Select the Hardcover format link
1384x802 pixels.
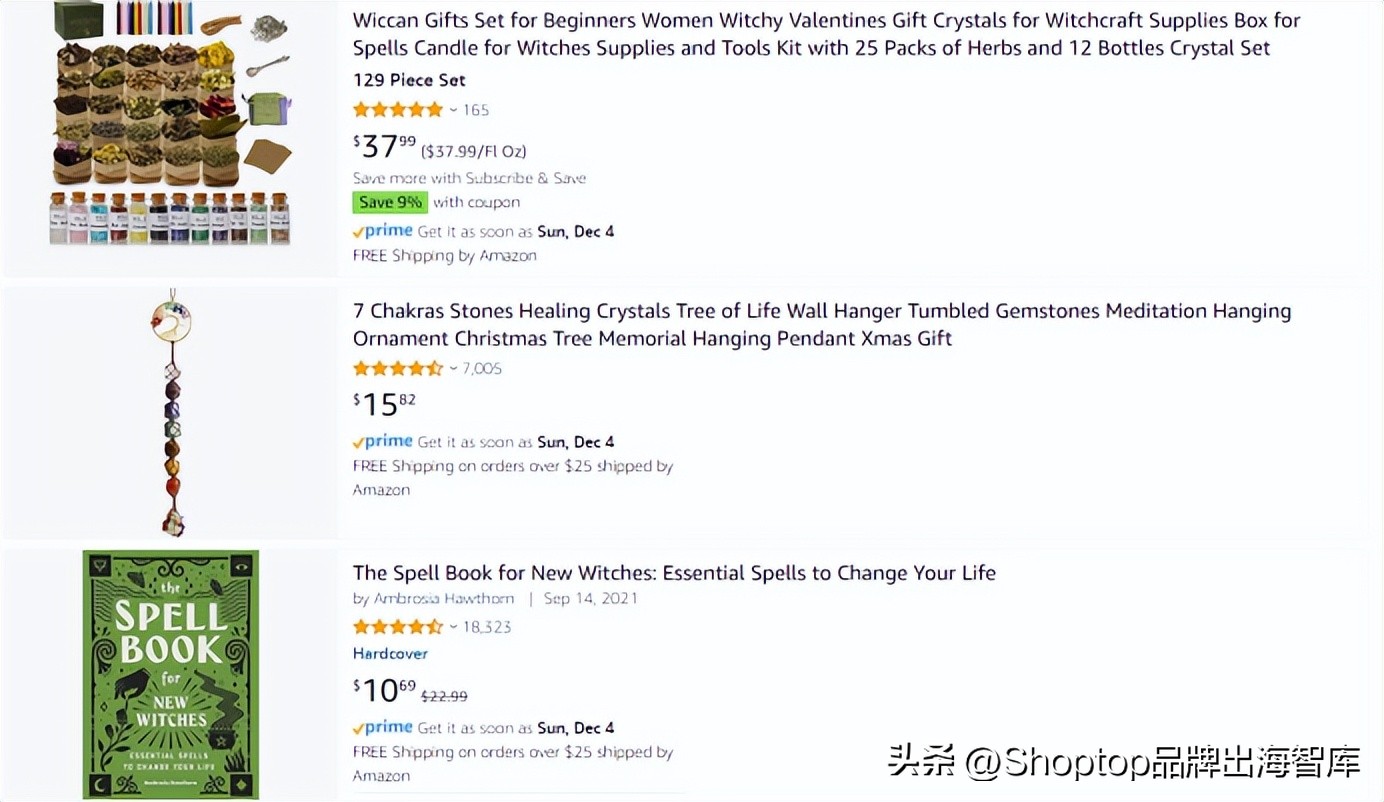click(390, 654)
